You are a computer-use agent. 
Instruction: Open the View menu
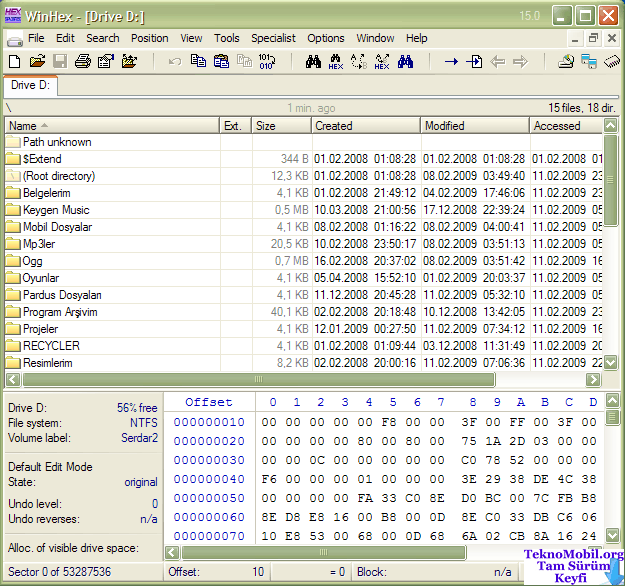pyautogui.click(x=191, y=38)
